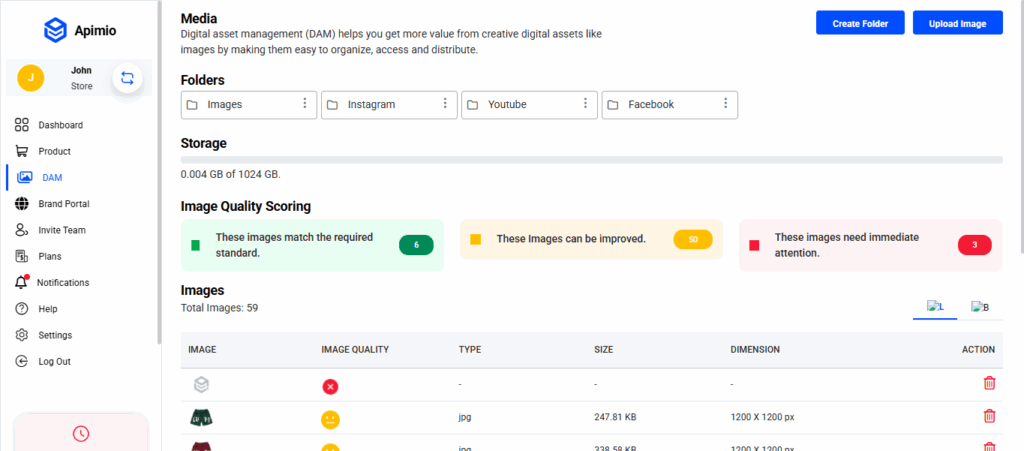The image size is (1024, 451).
Task: Click the storage usage progress bar
Action: coord(591,159)
